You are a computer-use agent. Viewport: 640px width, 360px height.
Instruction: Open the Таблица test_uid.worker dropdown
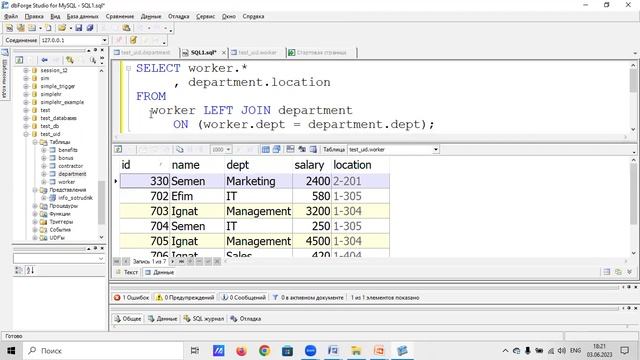coord(436,149)
